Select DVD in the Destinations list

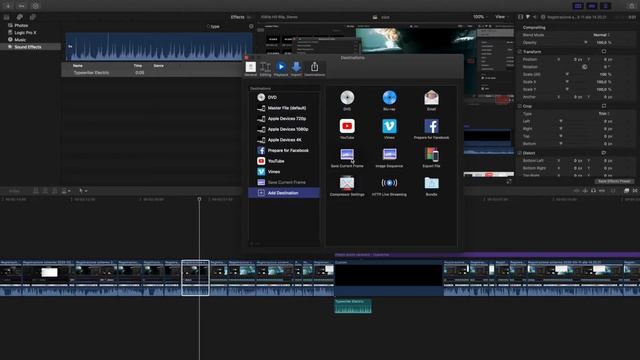284,97
